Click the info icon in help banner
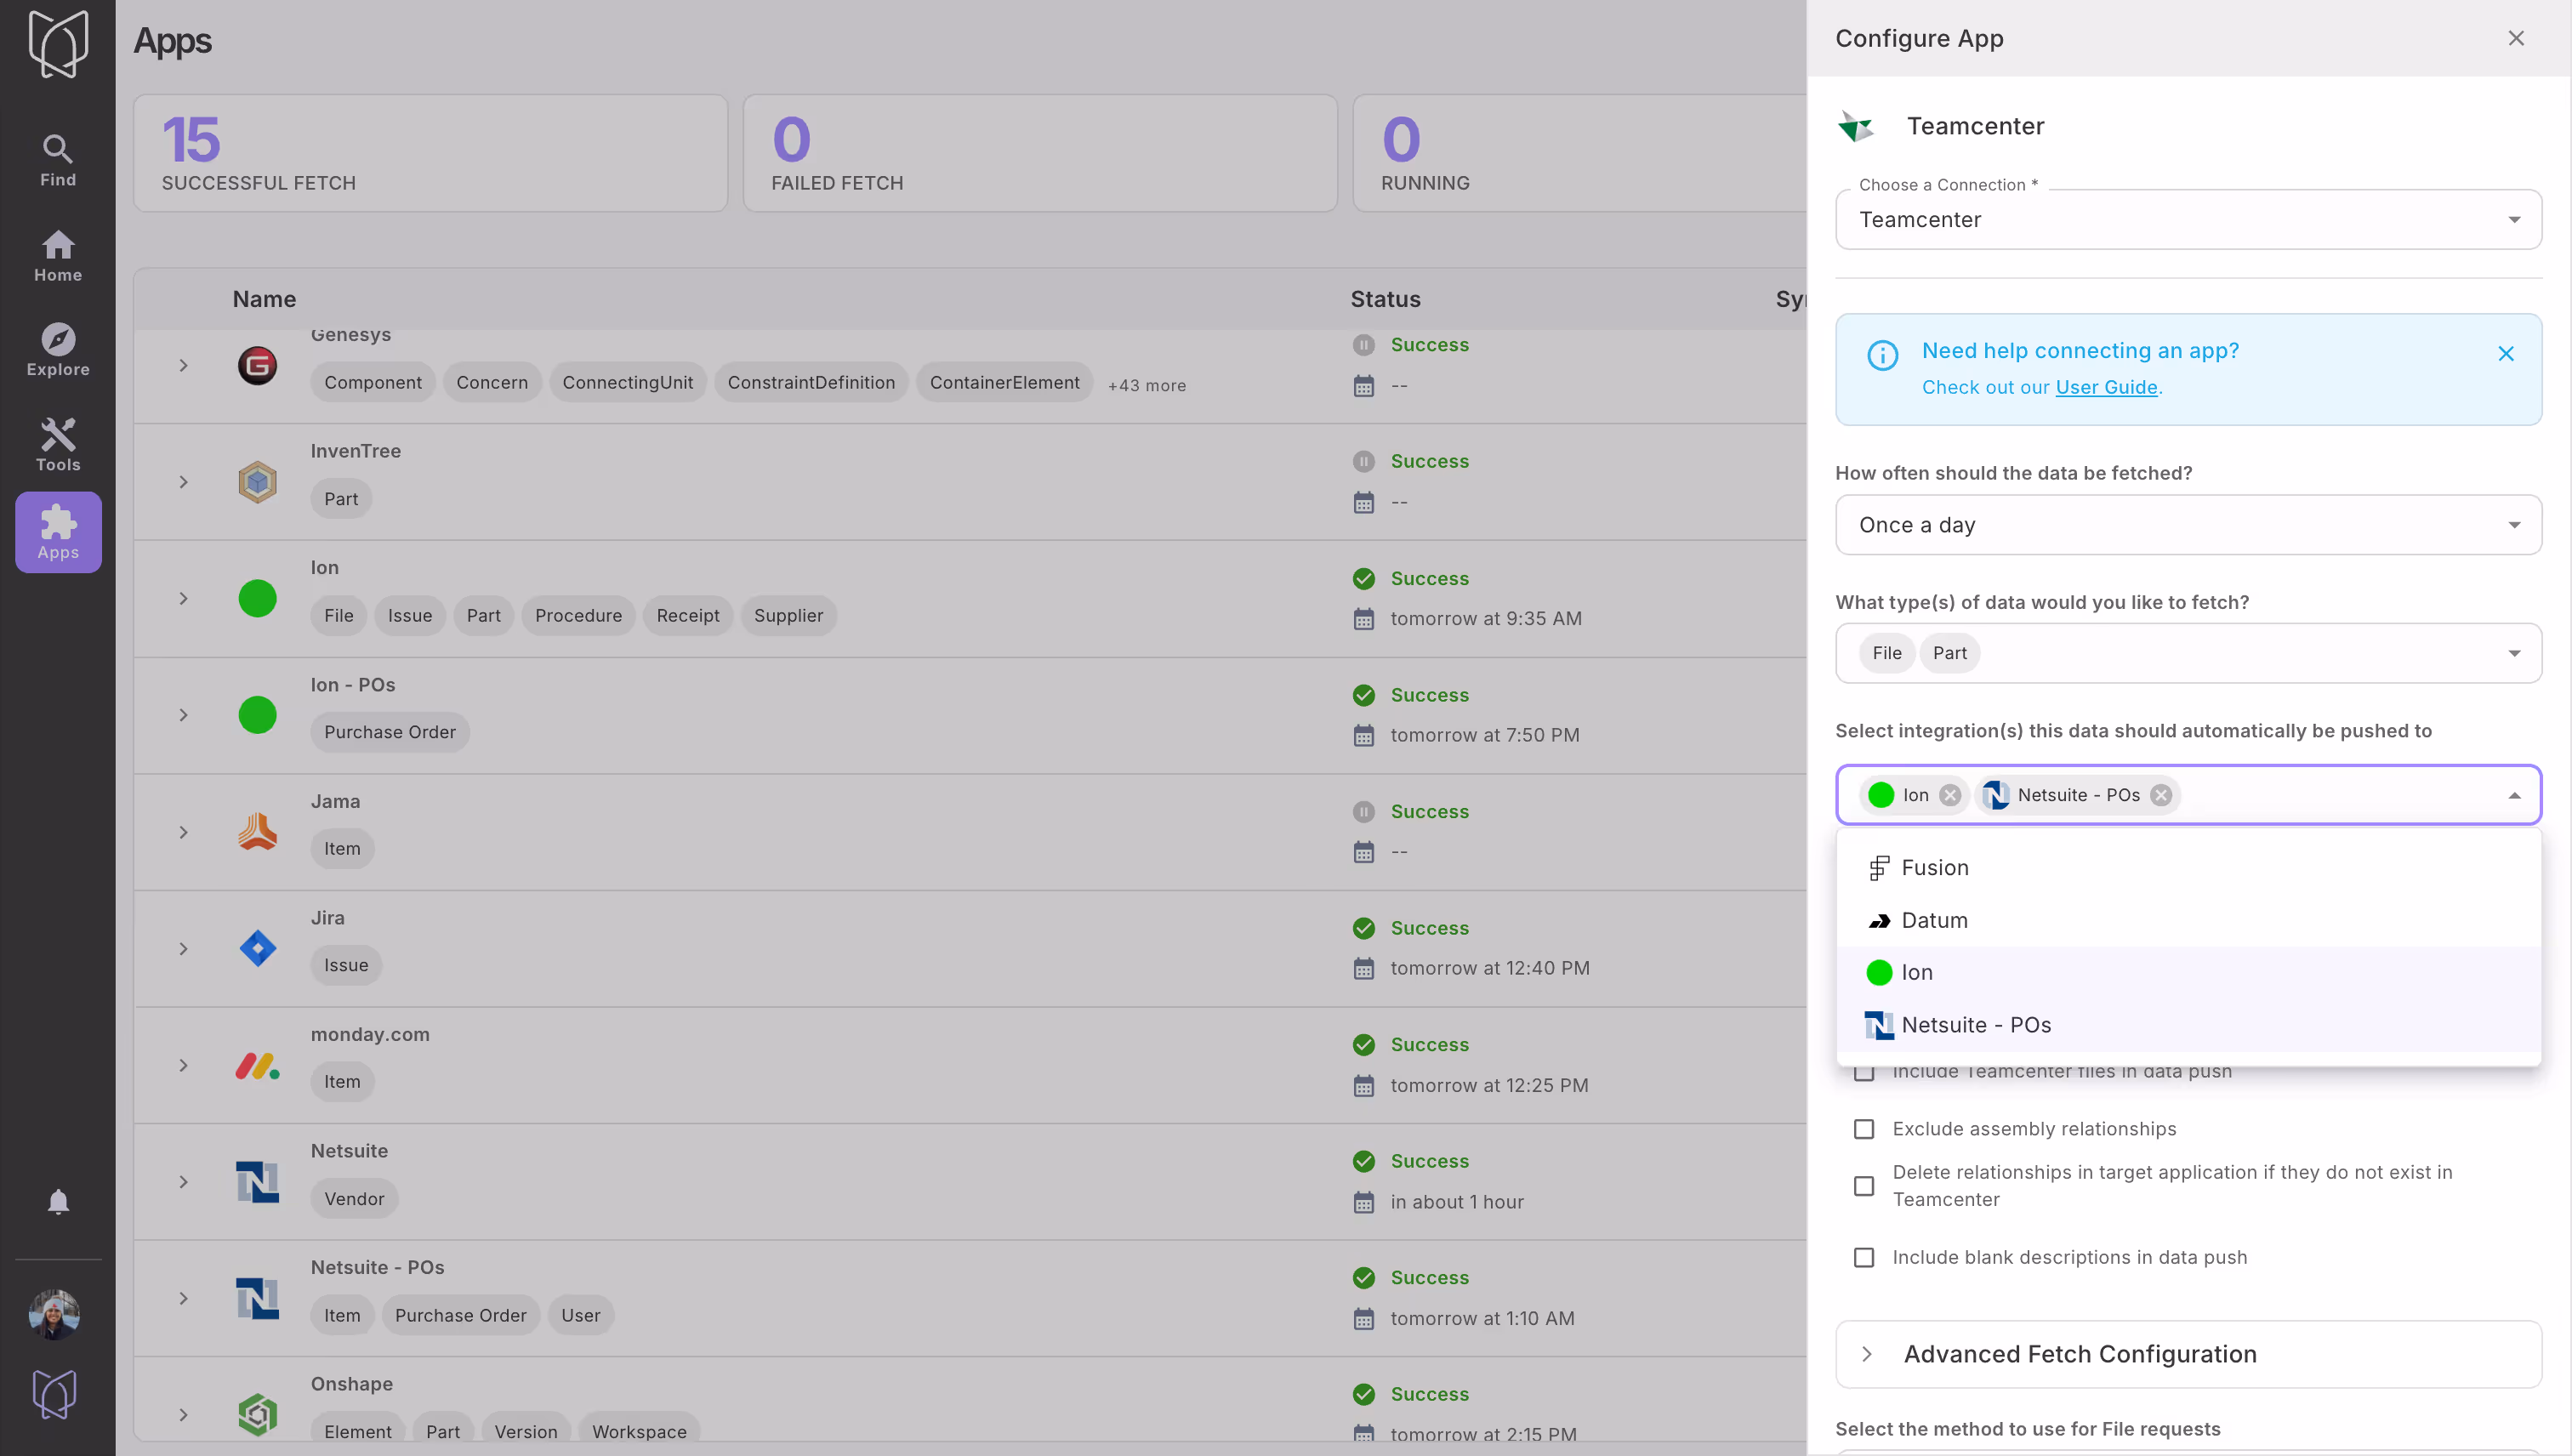The width and height of the screenshot is (2572, 1456). pyautogui.click(x=1882, y=355)
